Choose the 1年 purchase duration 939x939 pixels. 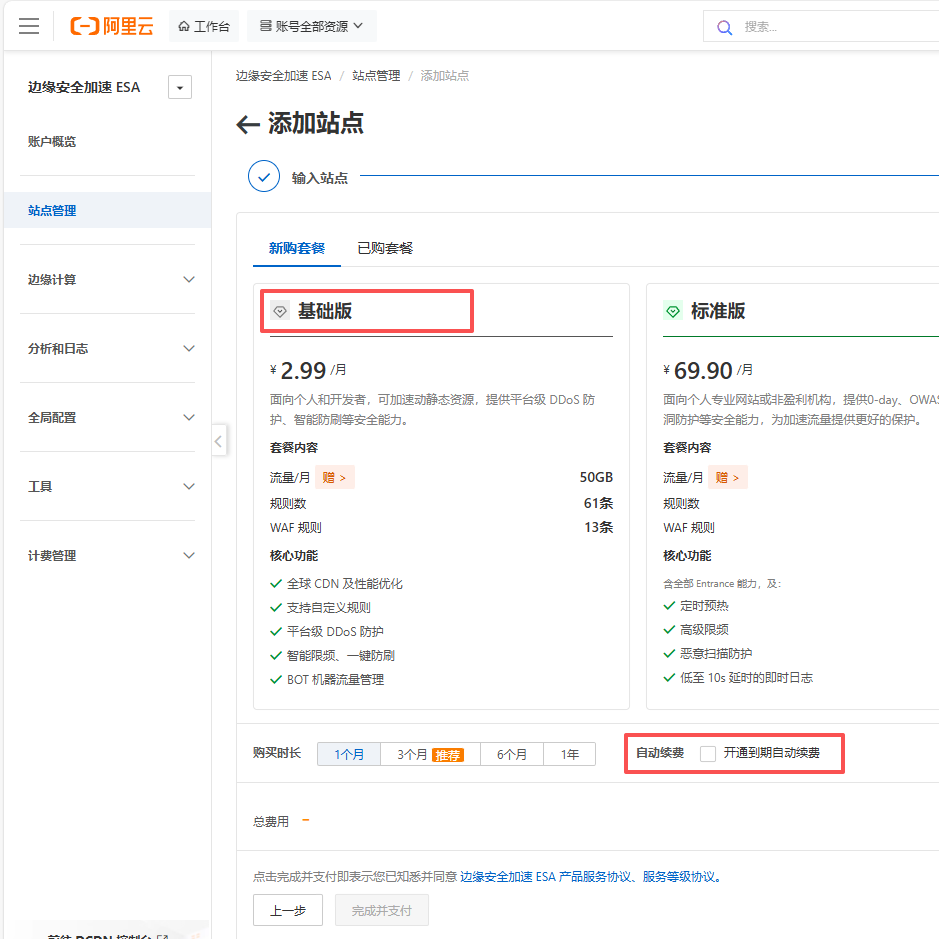[569, 754]
